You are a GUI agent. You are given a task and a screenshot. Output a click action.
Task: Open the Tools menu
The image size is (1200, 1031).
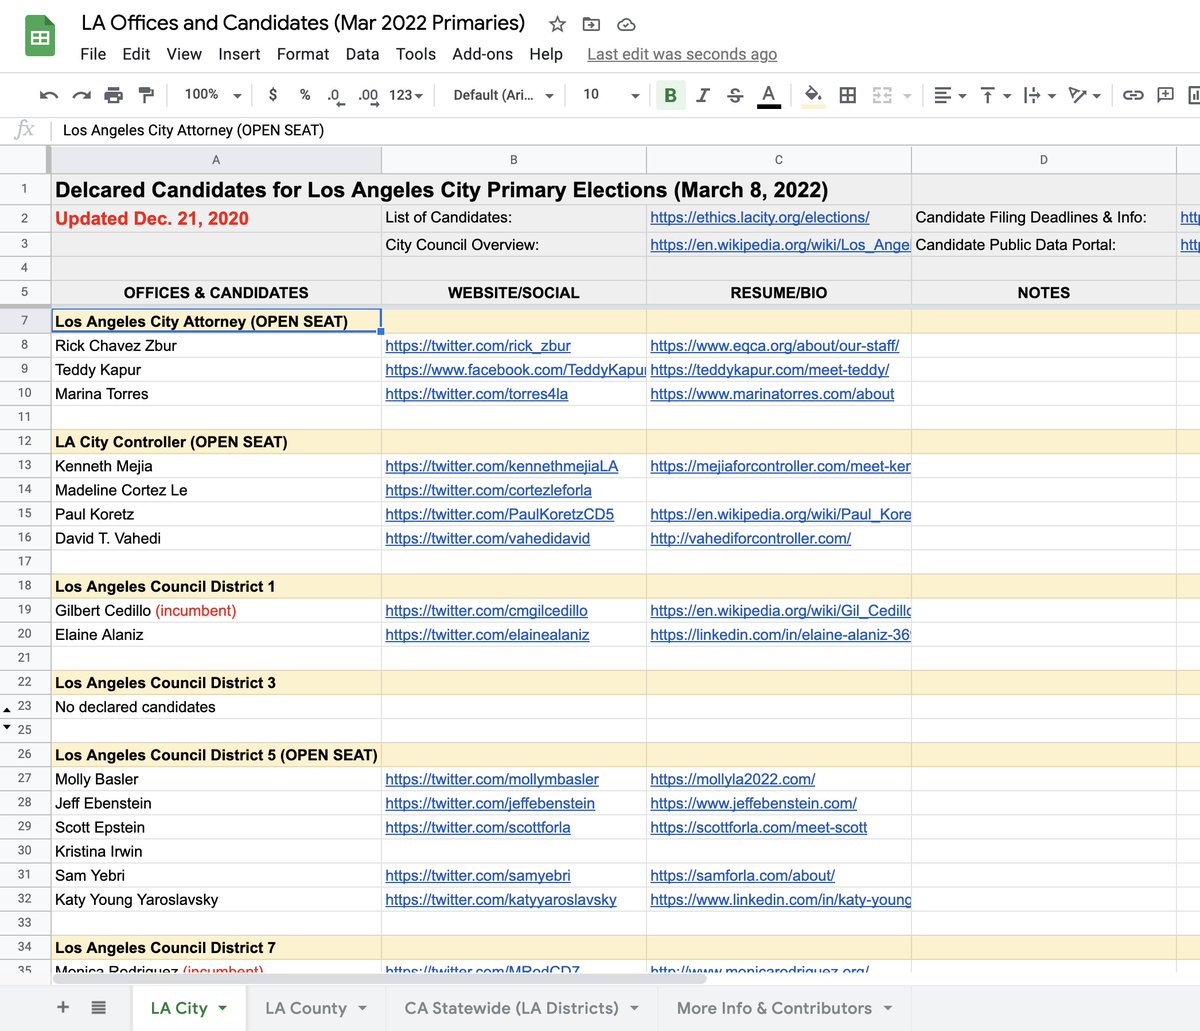(x=416, y=54)
